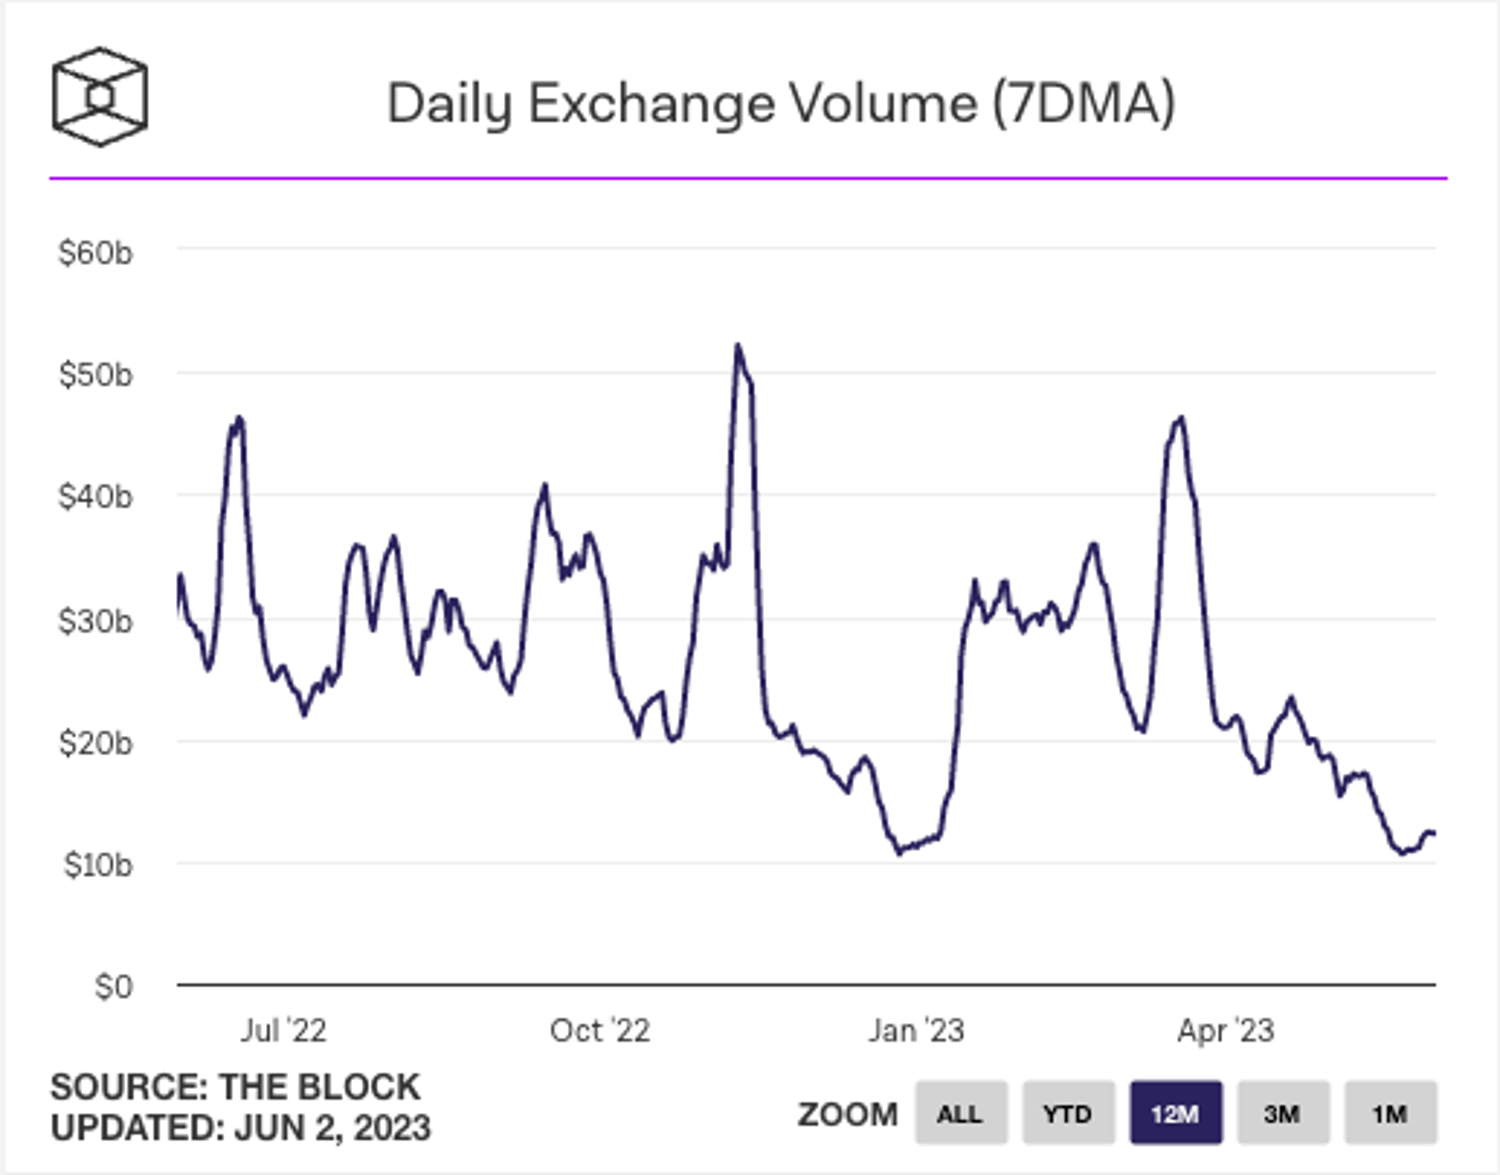This screenshot has width=1500, height=1175.
Task: Select the 3M zoom range
Action: point(1283,1113)
